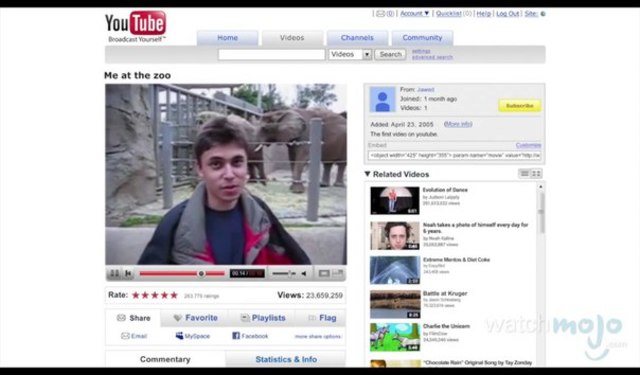This screenshot has width=640, height=375.
Task: Click the Log Out link
Action: coord(507,13)
